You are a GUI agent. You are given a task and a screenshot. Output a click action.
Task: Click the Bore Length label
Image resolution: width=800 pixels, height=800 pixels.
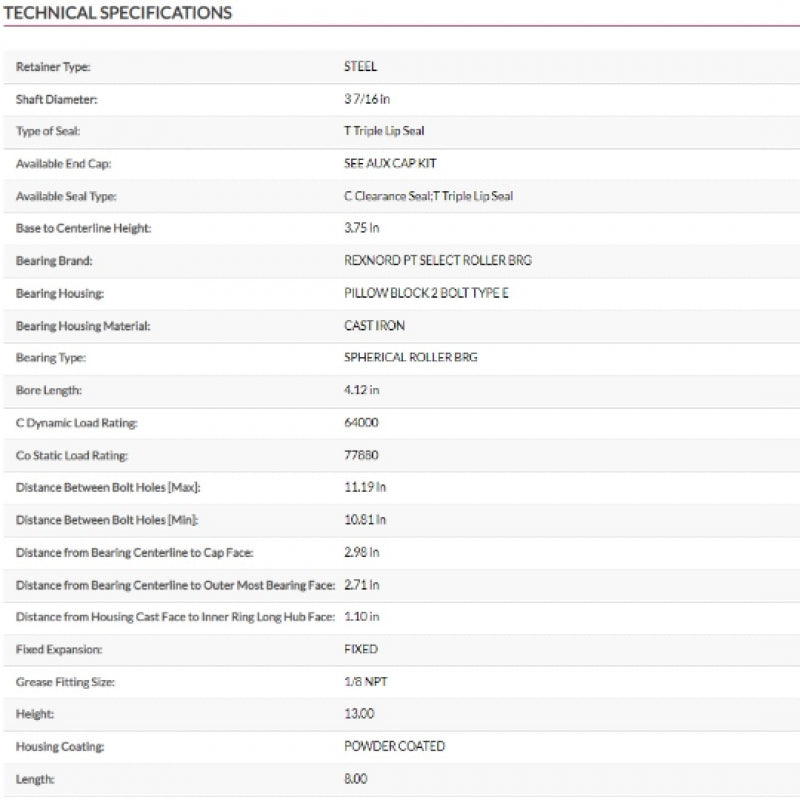point(48,390)
